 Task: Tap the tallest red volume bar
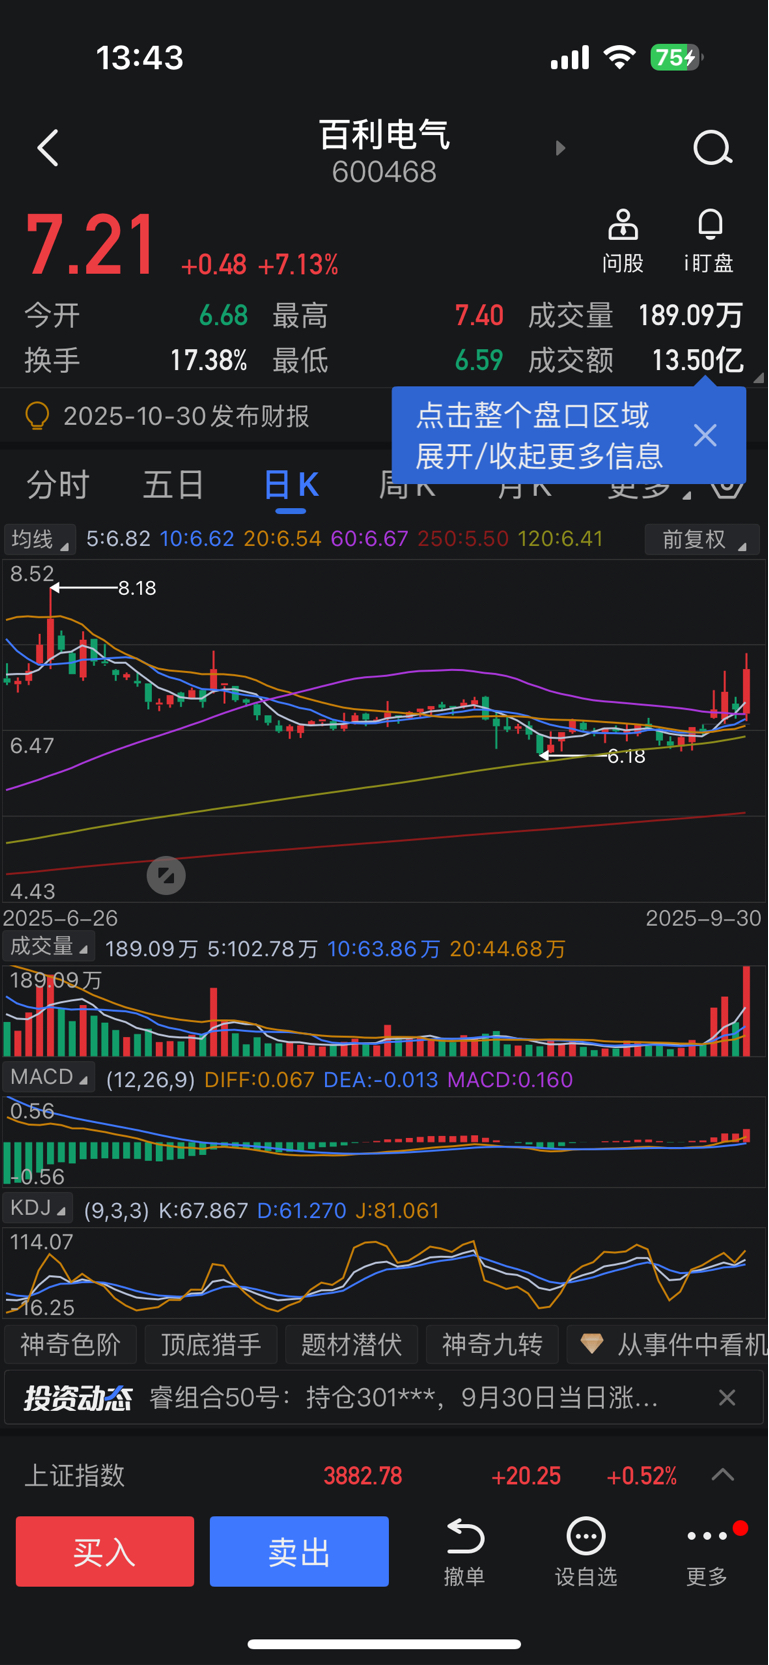point(746,1011)
